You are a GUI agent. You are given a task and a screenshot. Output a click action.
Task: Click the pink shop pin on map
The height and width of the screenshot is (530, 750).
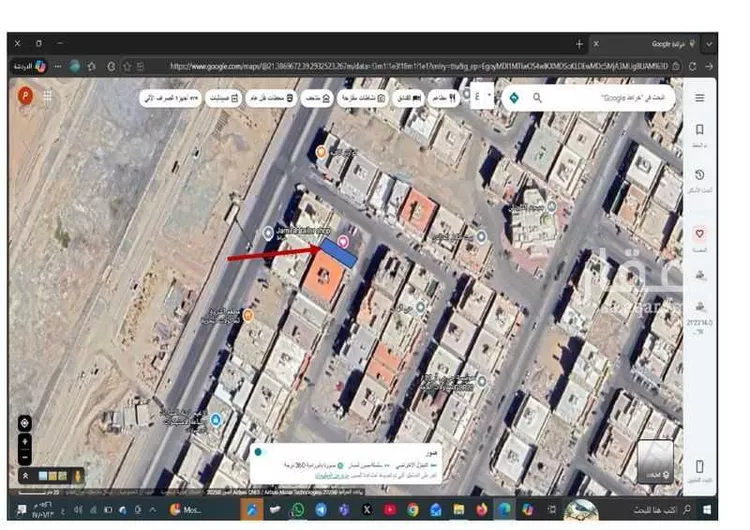pos(344,241)
